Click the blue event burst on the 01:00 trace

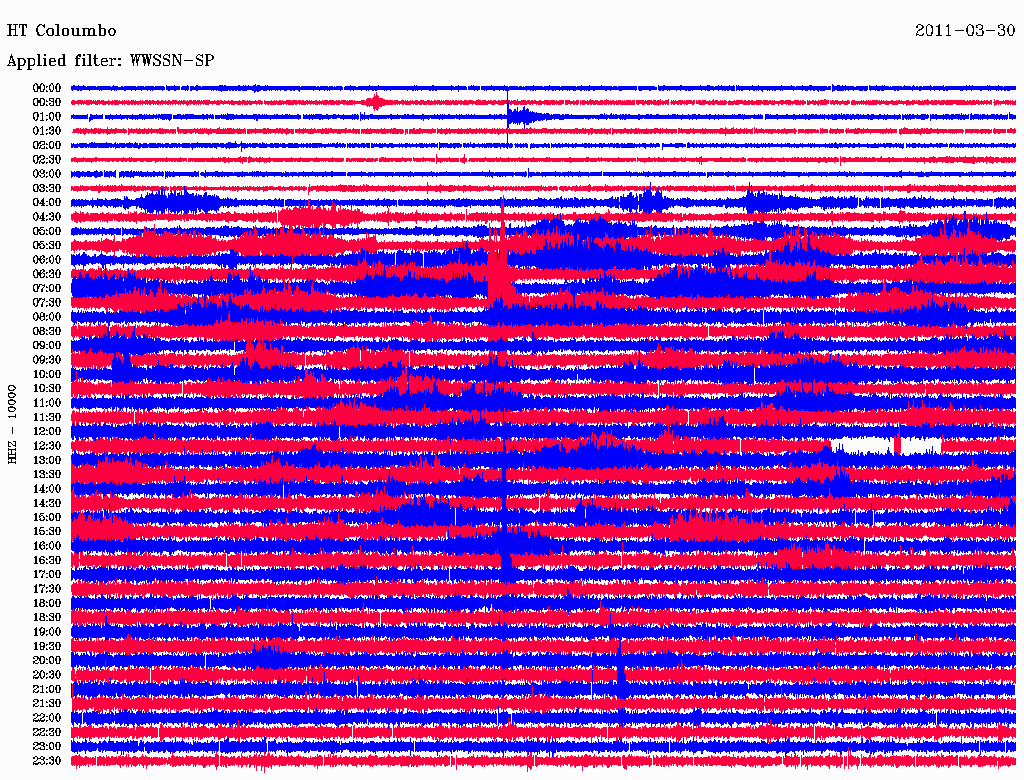[x=528, y=117]
